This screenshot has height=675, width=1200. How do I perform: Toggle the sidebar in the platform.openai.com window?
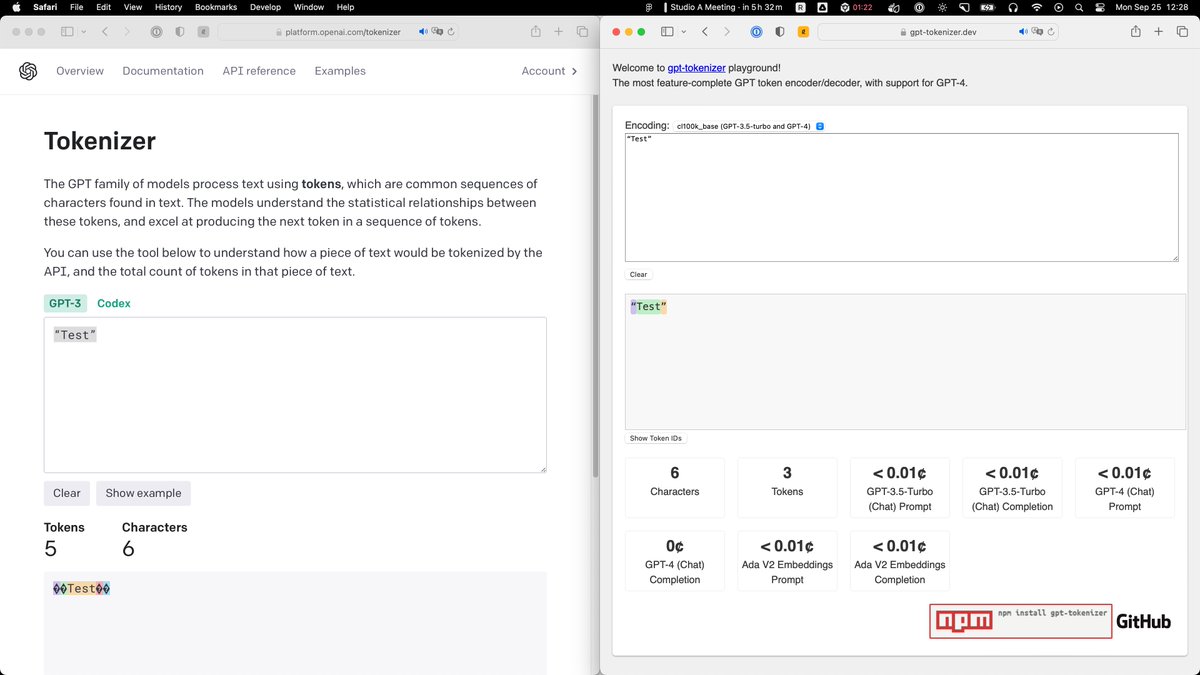click(67, 32)
